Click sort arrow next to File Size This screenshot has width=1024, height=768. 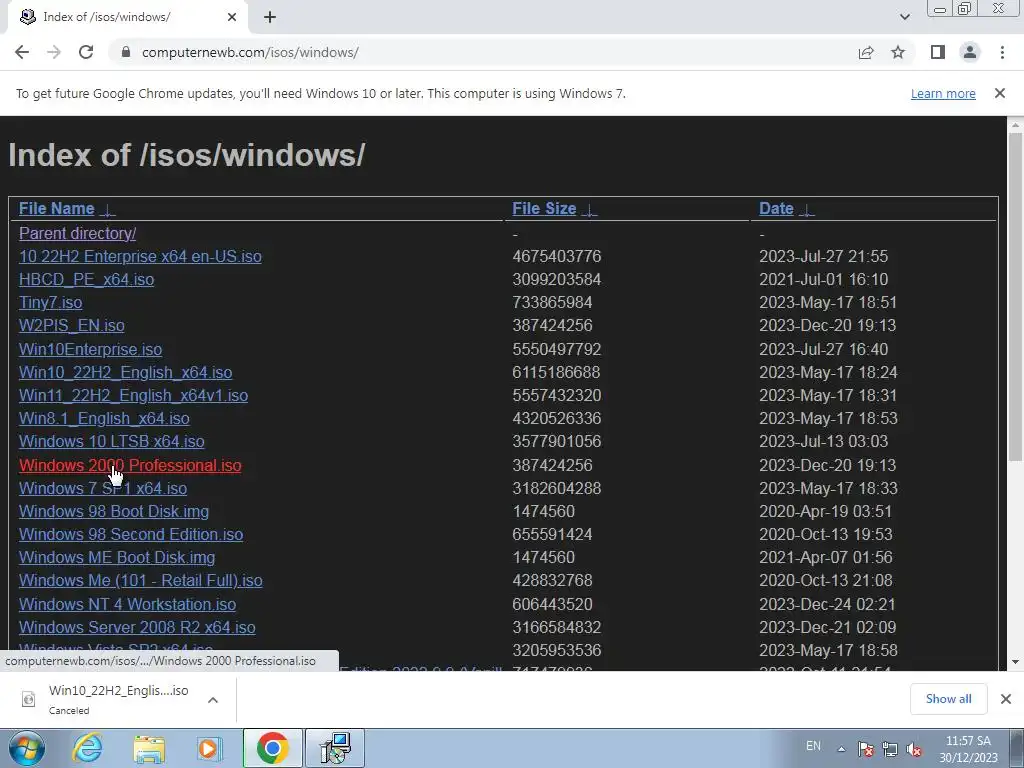click(589, 210)
